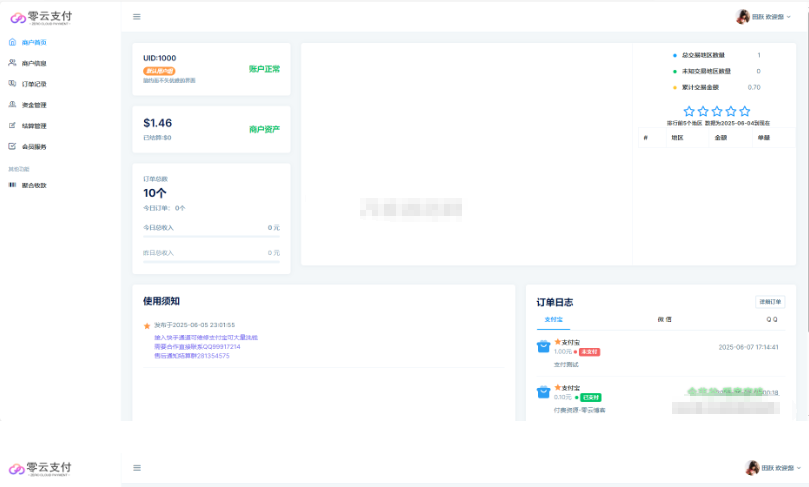This screenshot has height=487, width=809.
Task: Click the third rating star
Action: [717, 111]
